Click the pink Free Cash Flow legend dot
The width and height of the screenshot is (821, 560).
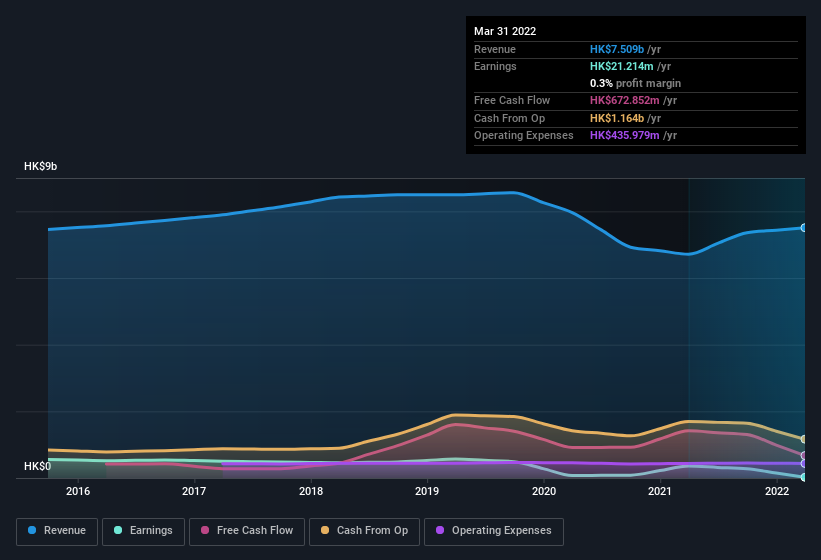(206, 530)
